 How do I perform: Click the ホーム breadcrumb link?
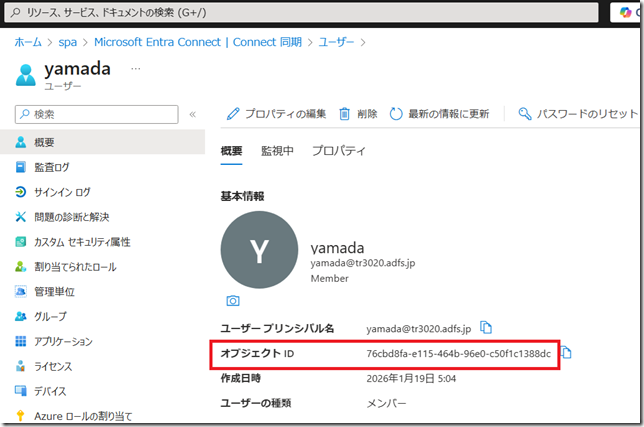point(27,42)
